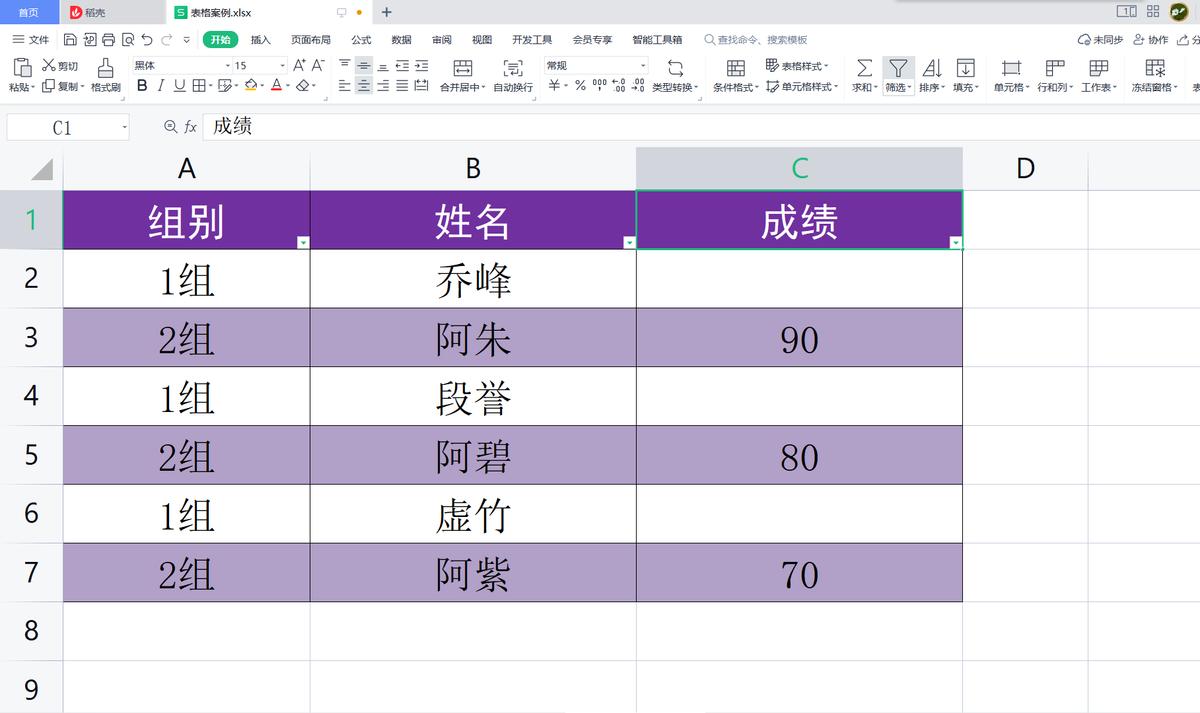Image resolution: width=1200 pixels, height=713 pixels.
Task: Toggle italic formatting
Action: click(x=159, y=85)
